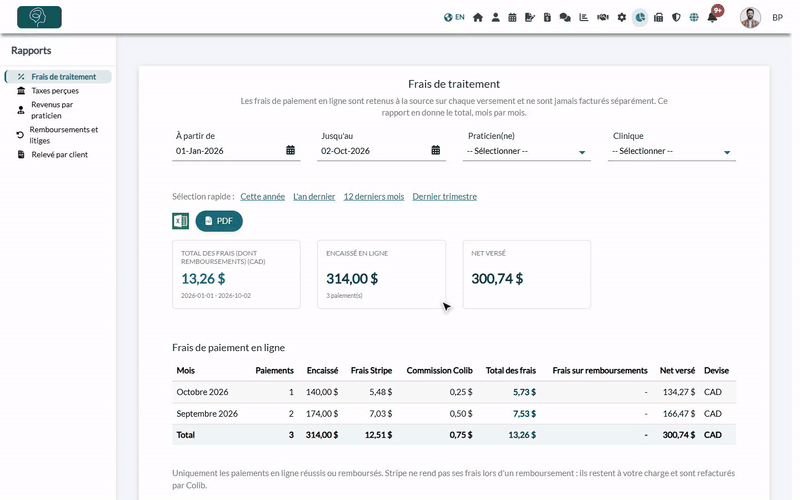Open the notes pencil icon in top bar

coord(530,17)
